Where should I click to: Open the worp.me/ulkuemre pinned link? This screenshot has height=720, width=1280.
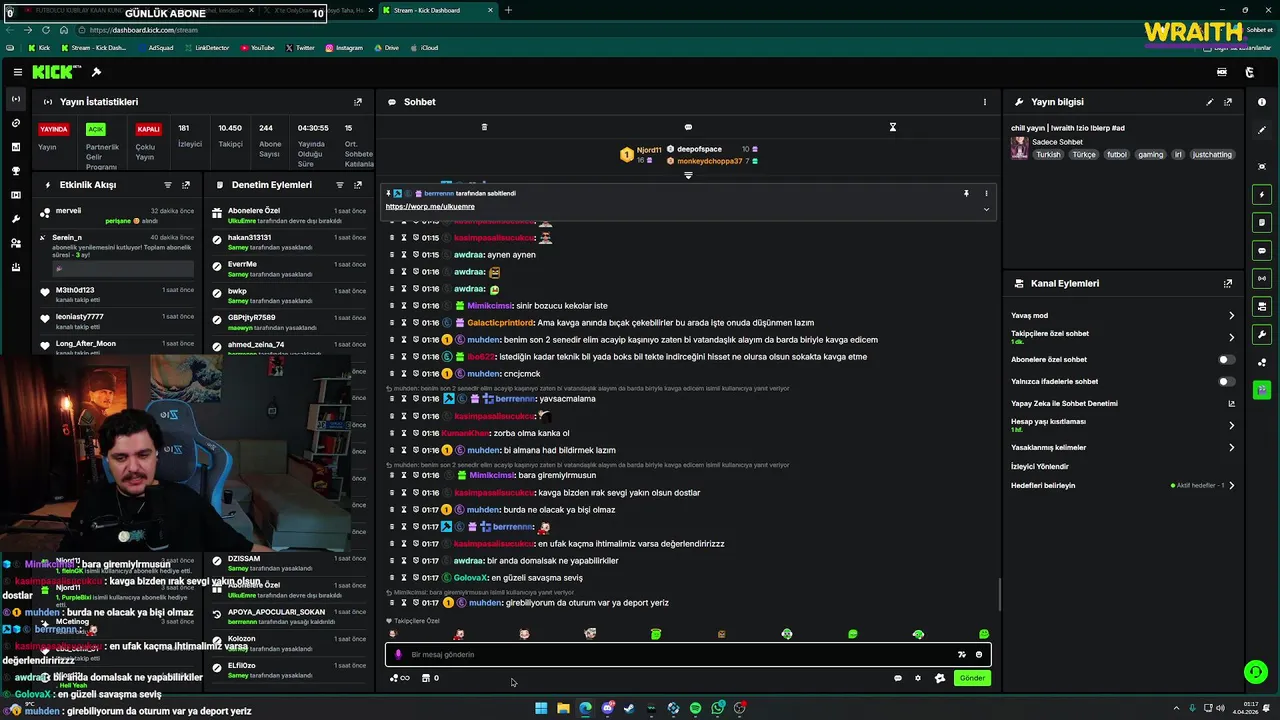click(x=430, y=207)
